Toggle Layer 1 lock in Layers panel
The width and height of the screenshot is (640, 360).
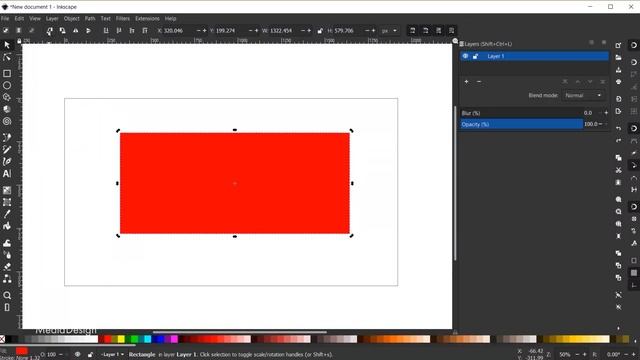(476, 56)
